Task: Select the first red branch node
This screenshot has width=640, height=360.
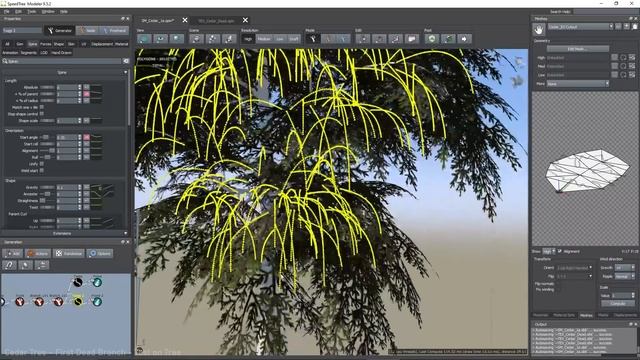Action: click(x=19, y=302)
